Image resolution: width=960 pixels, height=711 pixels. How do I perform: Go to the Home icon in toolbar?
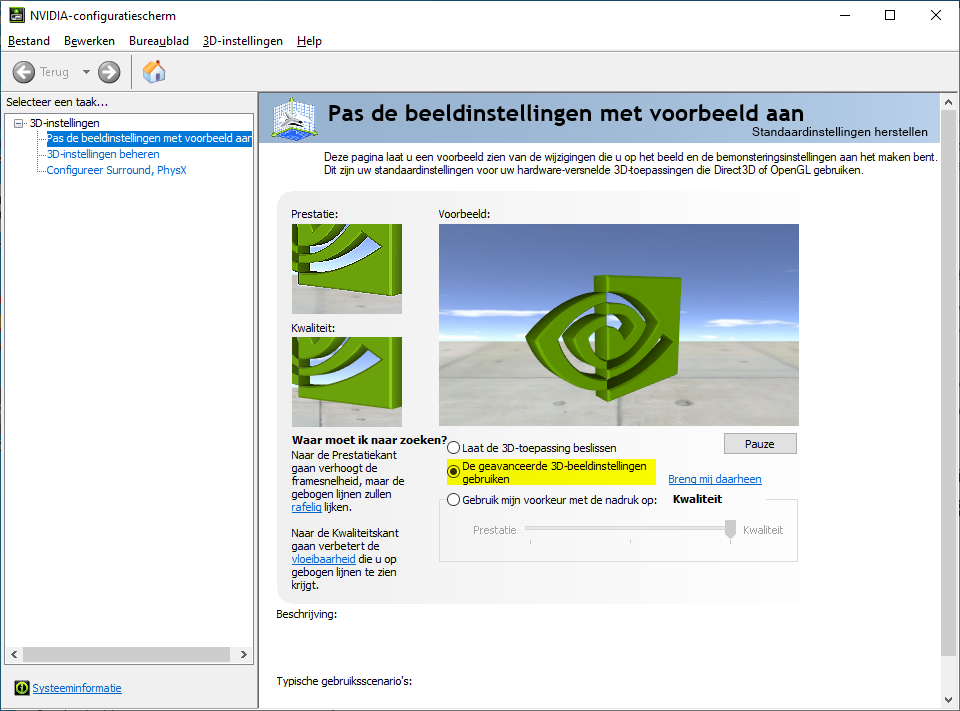[x=154, y=72]
